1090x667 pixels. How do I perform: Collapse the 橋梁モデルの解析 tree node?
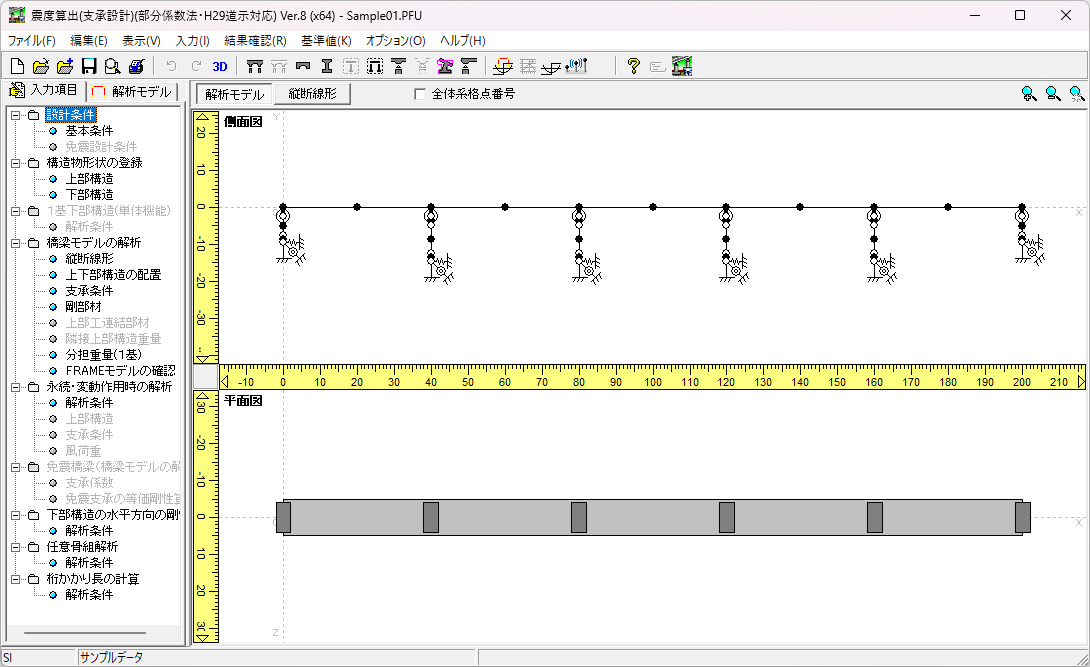15,243
